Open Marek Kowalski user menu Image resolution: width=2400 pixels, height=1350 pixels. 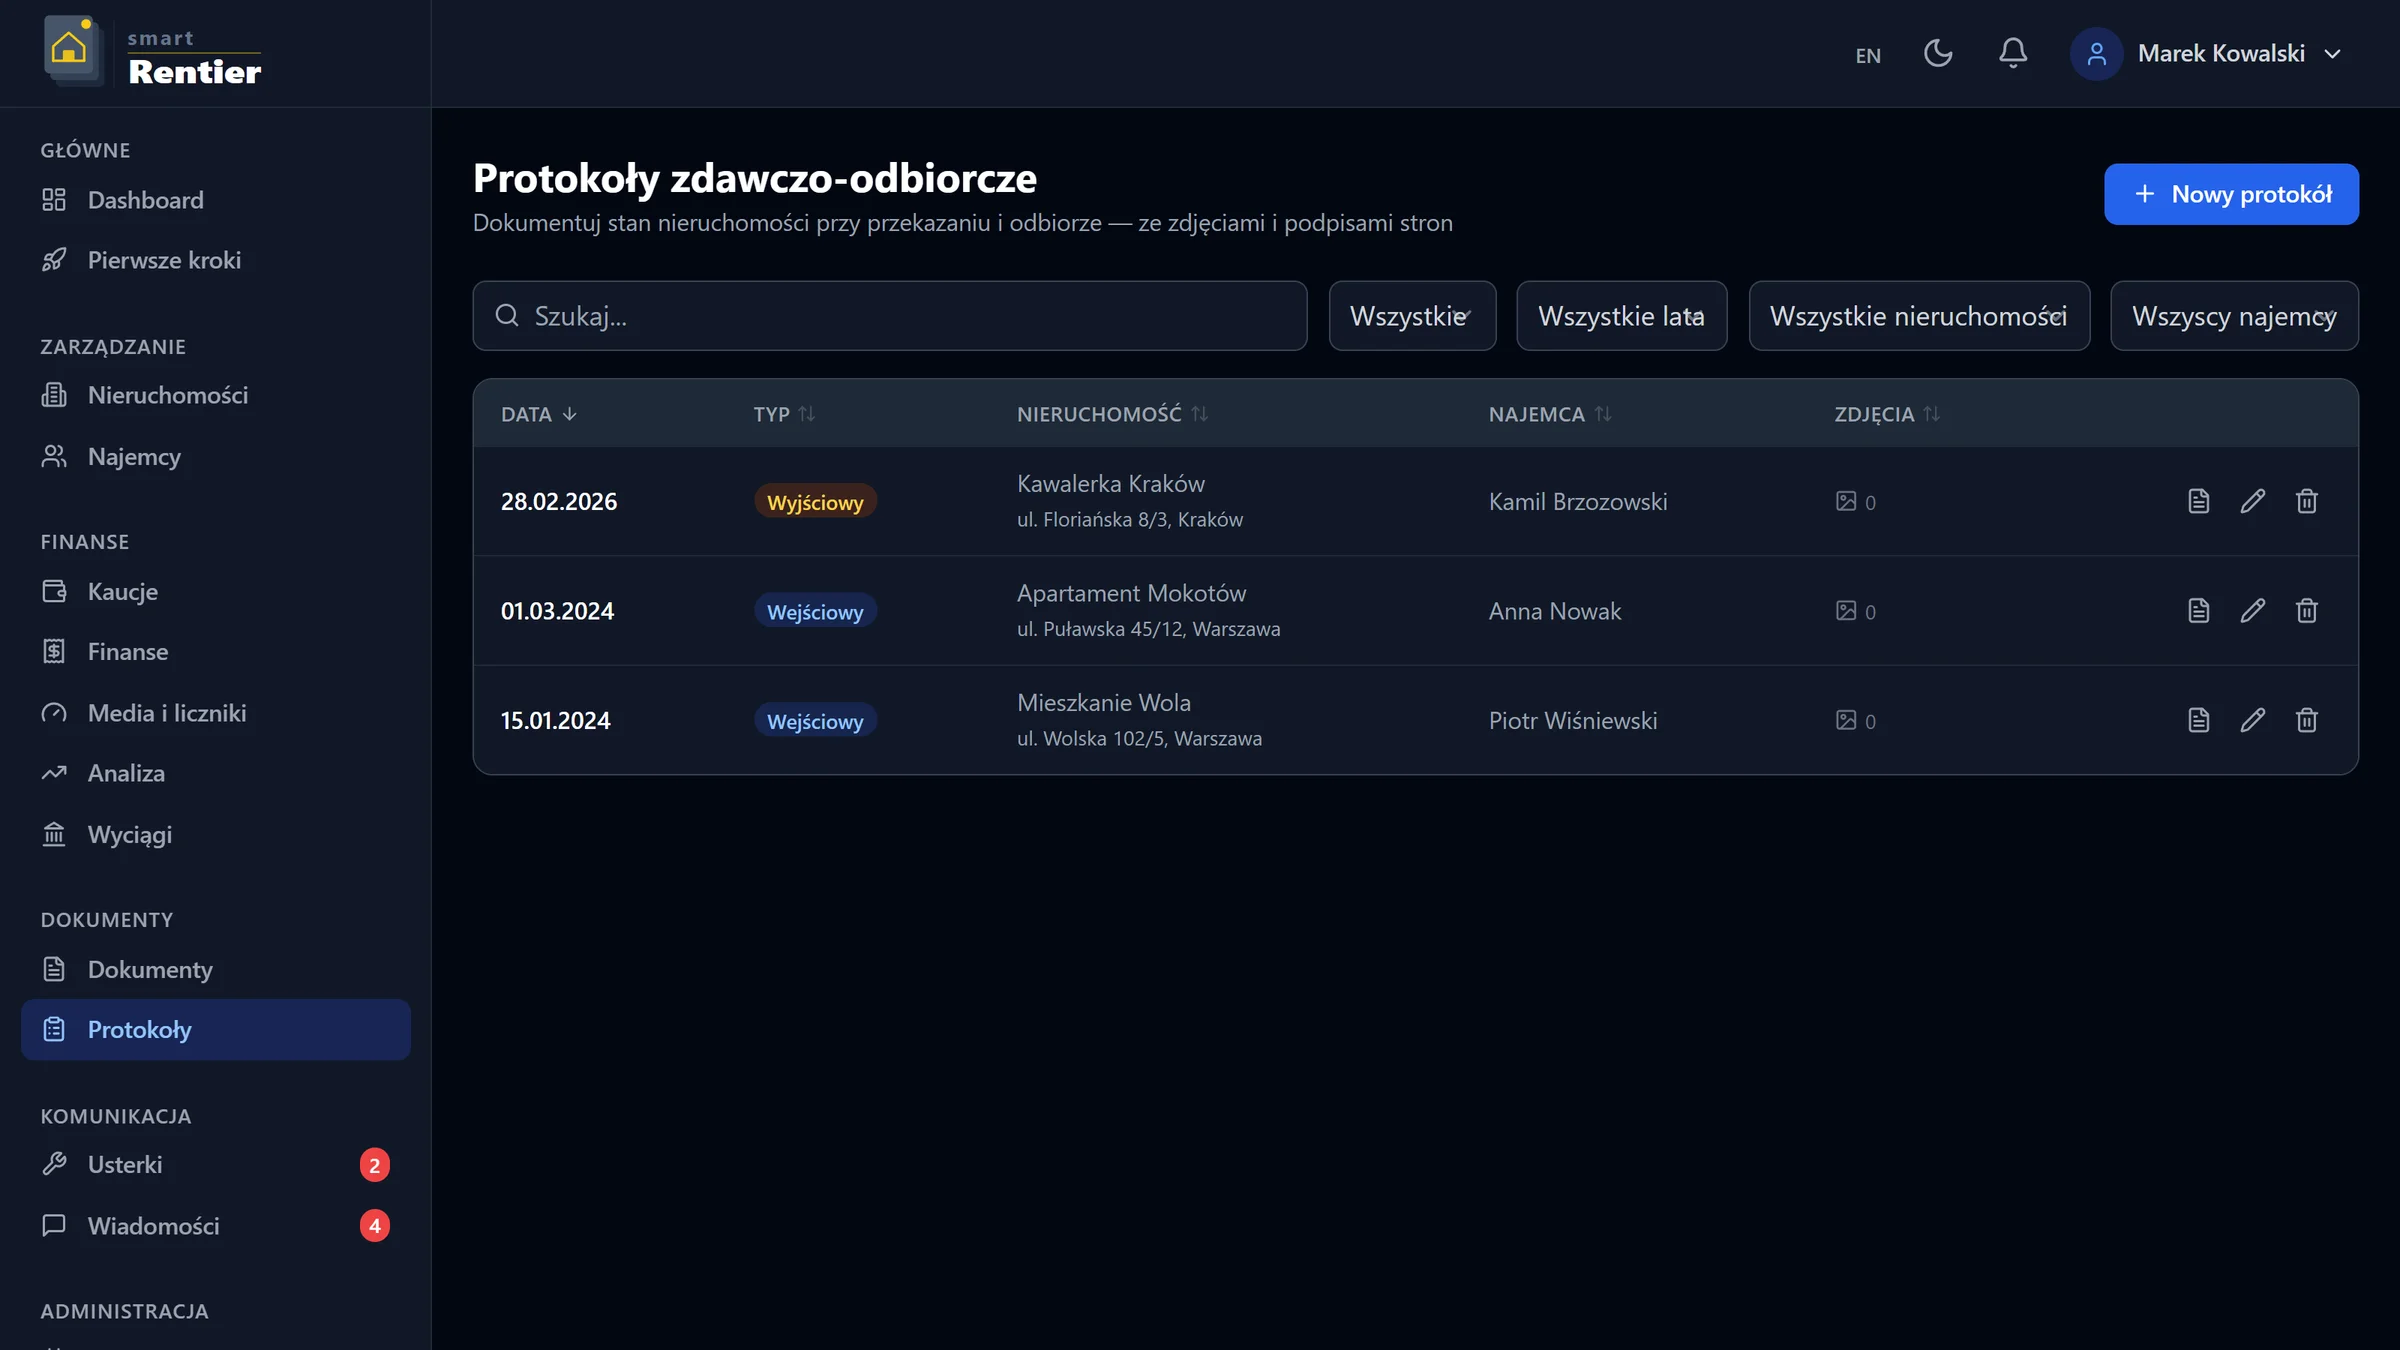pyautogui.click(x=2208, y=53)
